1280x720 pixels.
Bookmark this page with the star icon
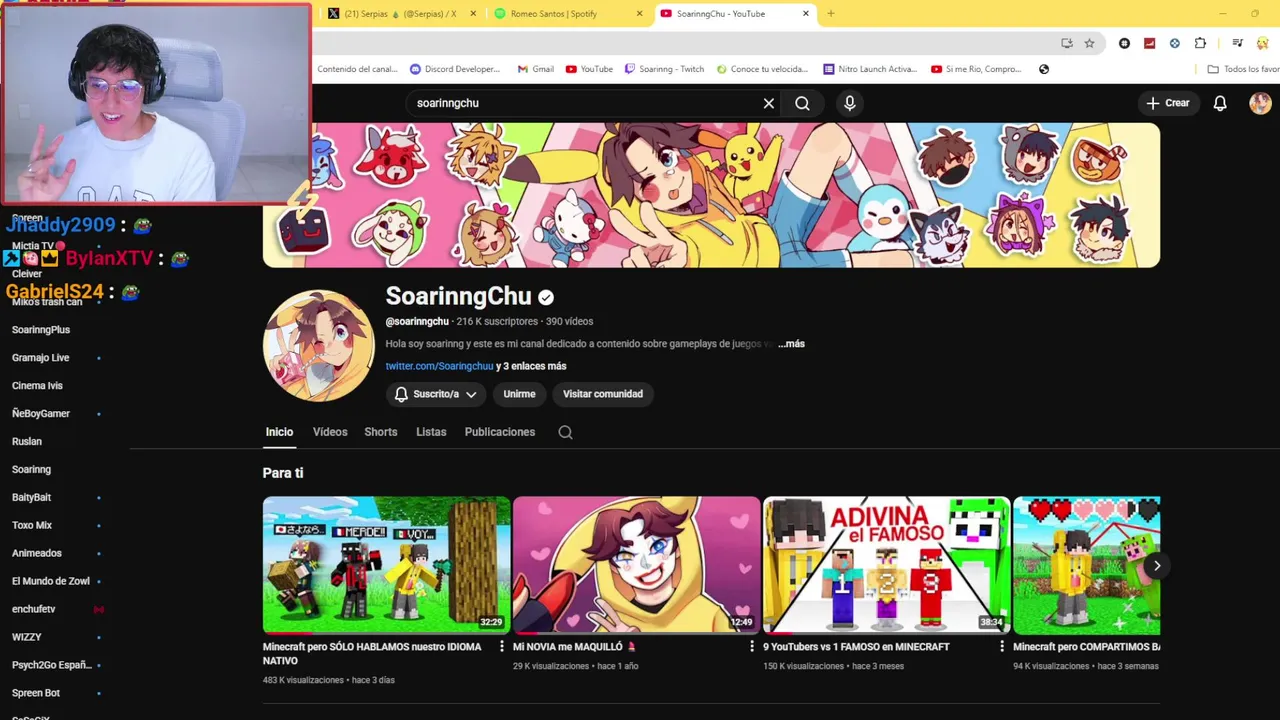pyautogui.click(x=1089, y=43)
